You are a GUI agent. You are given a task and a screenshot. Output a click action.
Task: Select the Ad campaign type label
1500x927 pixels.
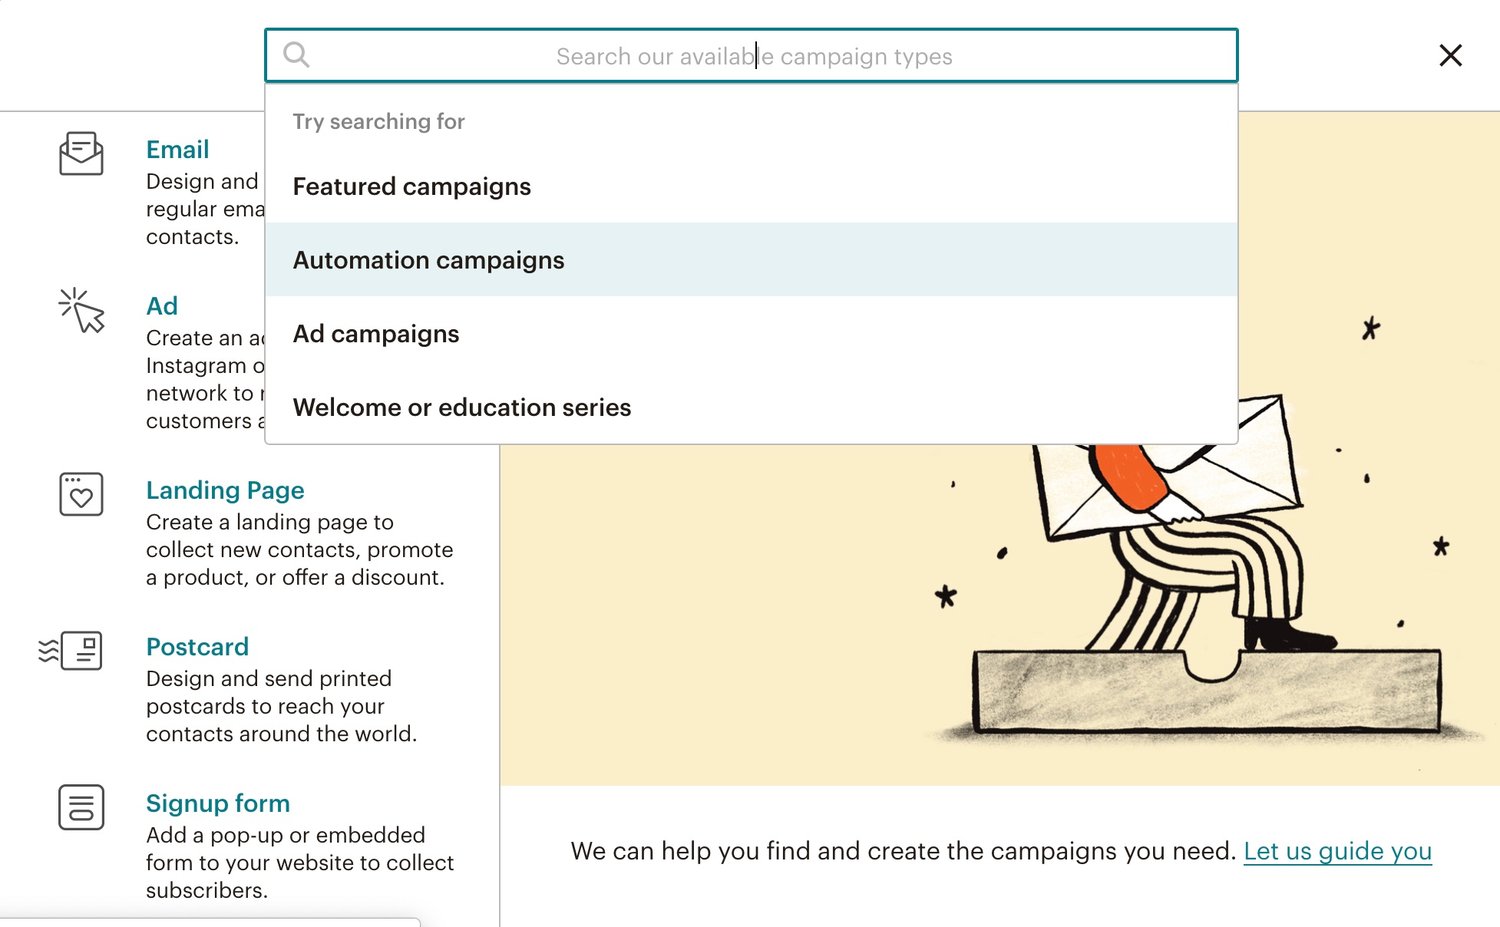click(162, 306)
